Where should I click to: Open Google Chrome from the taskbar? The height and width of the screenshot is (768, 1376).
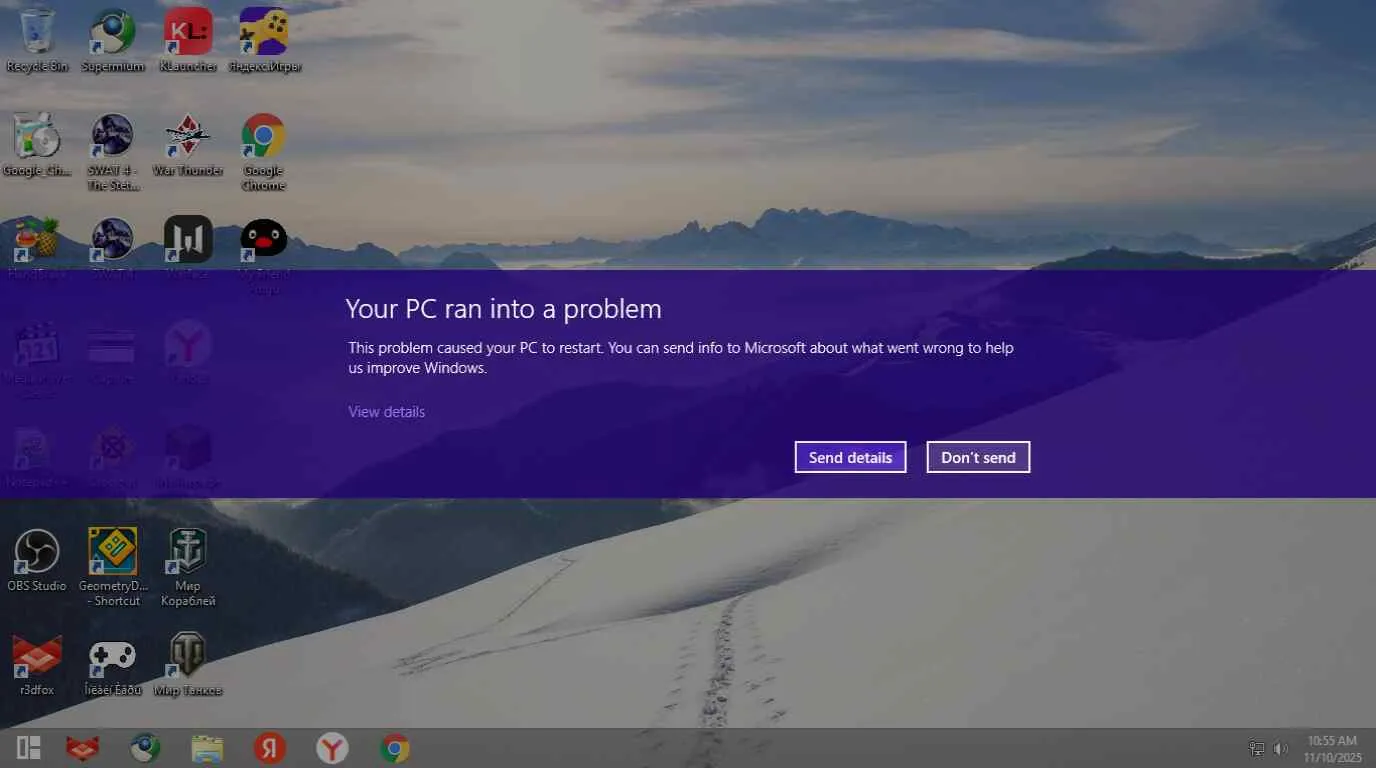395,748
